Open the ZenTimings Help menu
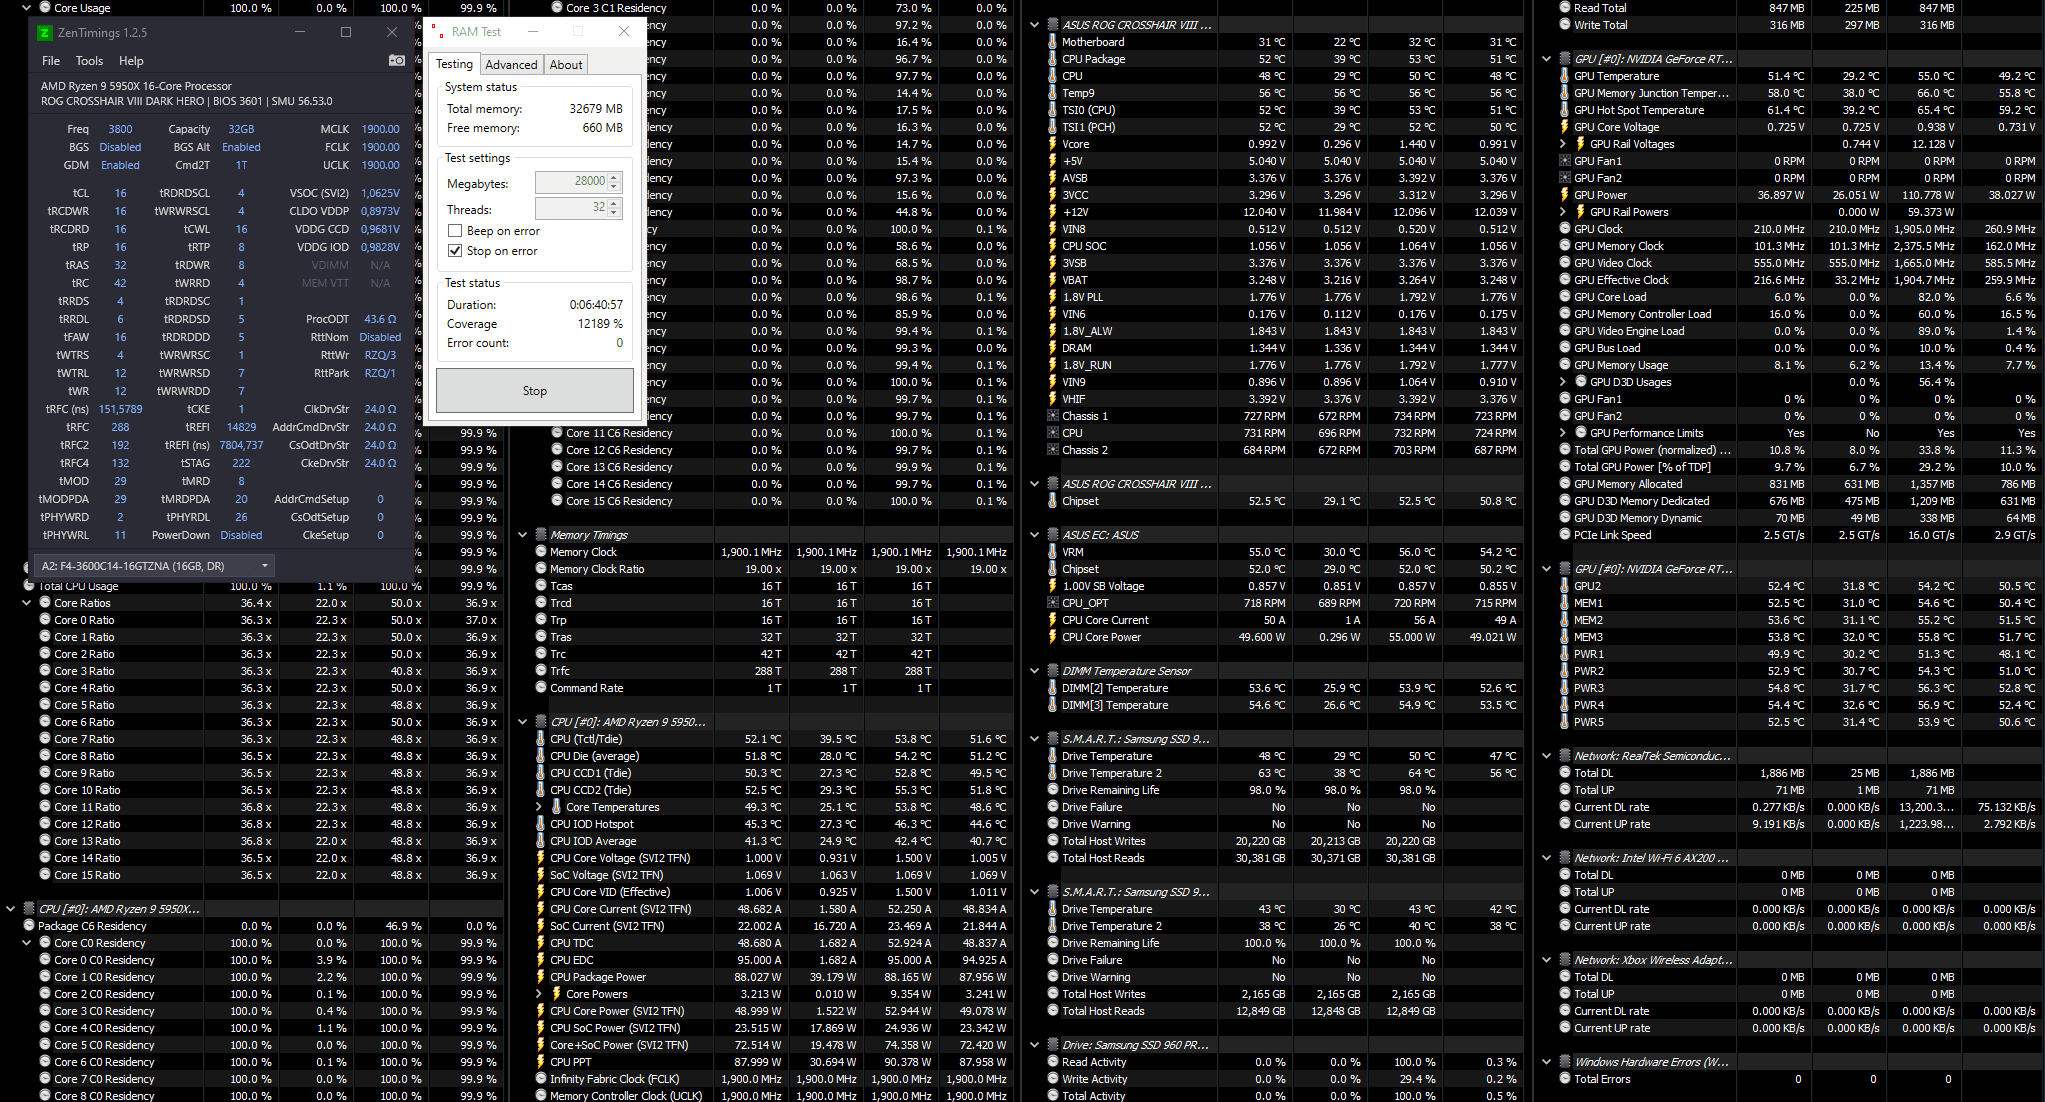 coord(131,61)
